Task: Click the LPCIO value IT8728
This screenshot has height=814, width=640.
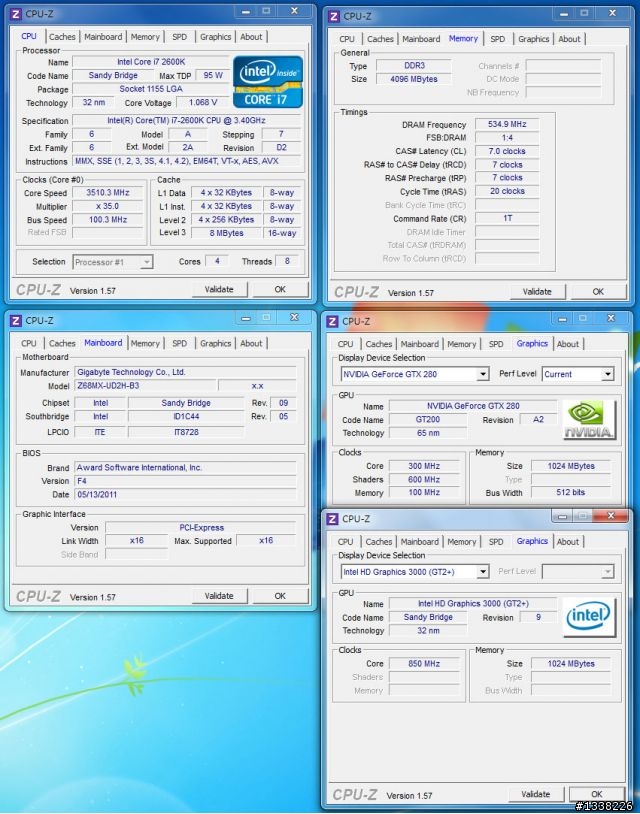Action: pyautogui.click(x=186, y=432)
